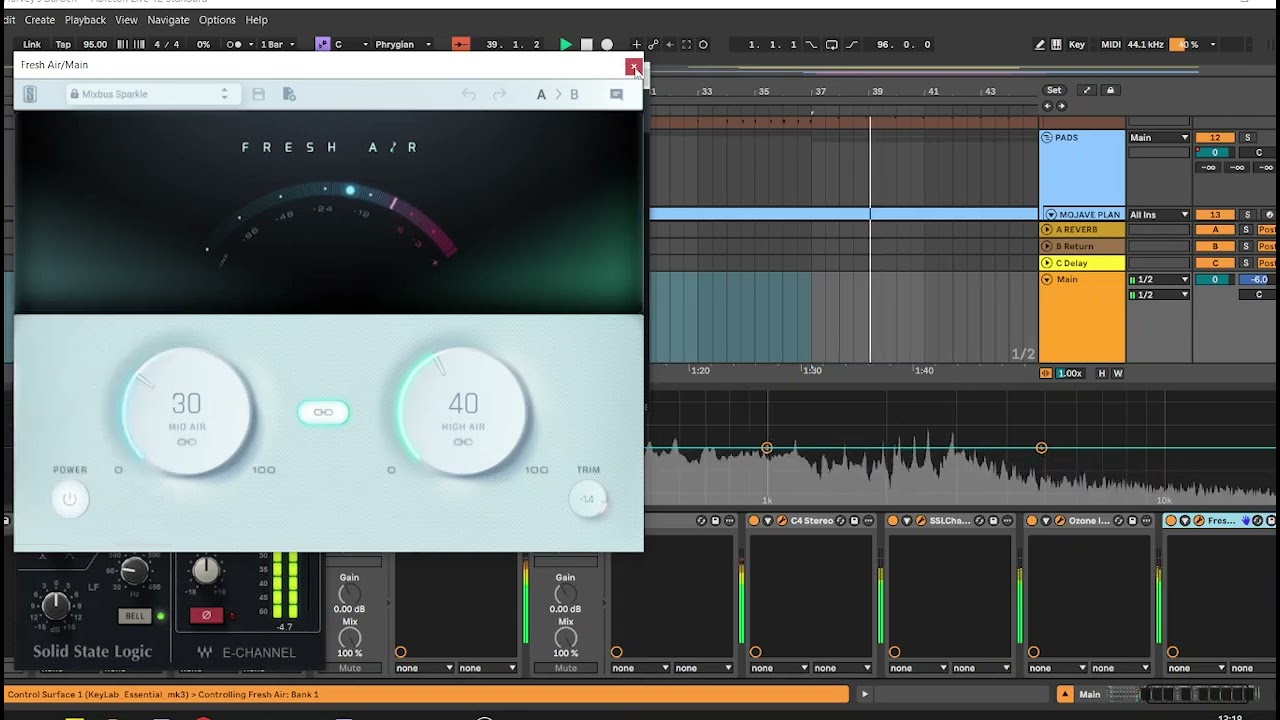Viewport: 1280px width, 720px height.
Task: Toggle the metronome in the transport bar
Action: [235, 44]
